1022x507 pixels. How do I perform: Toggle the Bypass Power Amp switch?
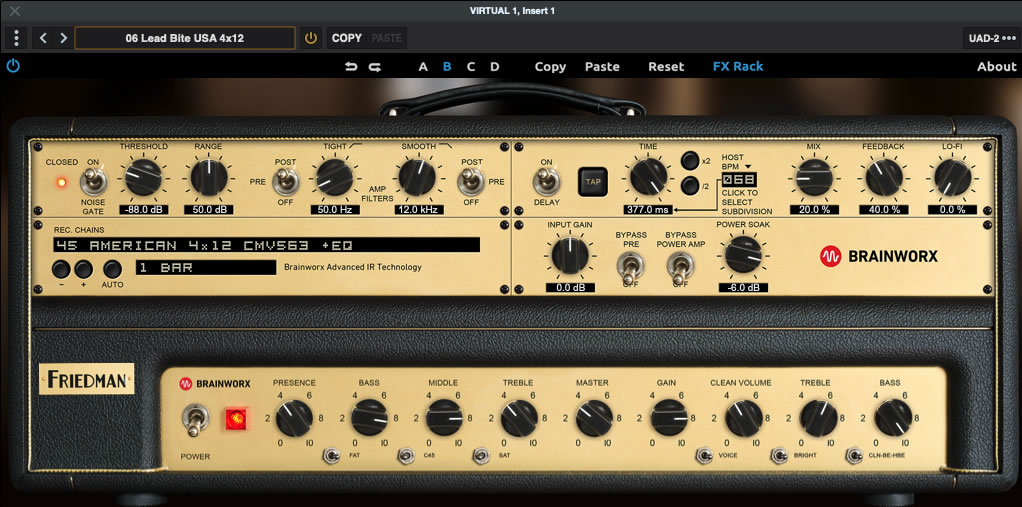[x=680, y=267]
